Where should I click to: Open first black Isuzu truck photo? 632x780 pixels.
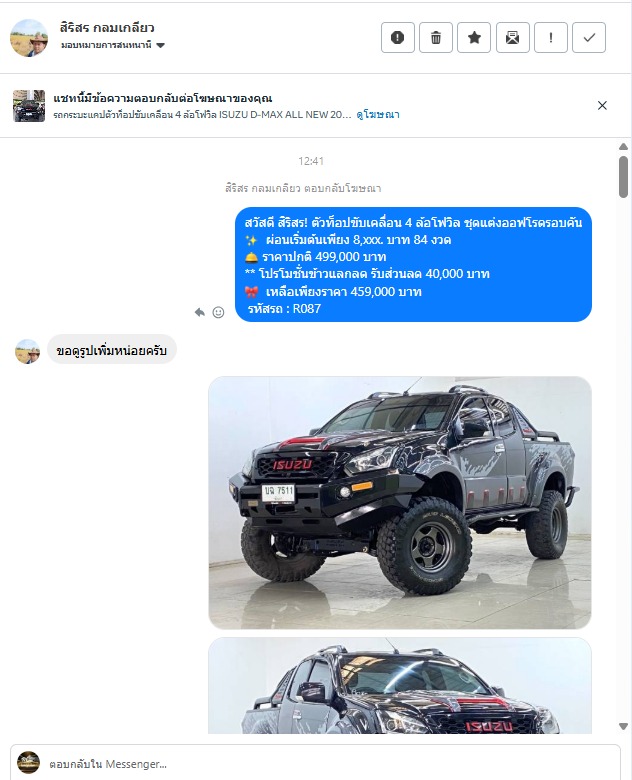pyautogui.click(x=400, y=502)
